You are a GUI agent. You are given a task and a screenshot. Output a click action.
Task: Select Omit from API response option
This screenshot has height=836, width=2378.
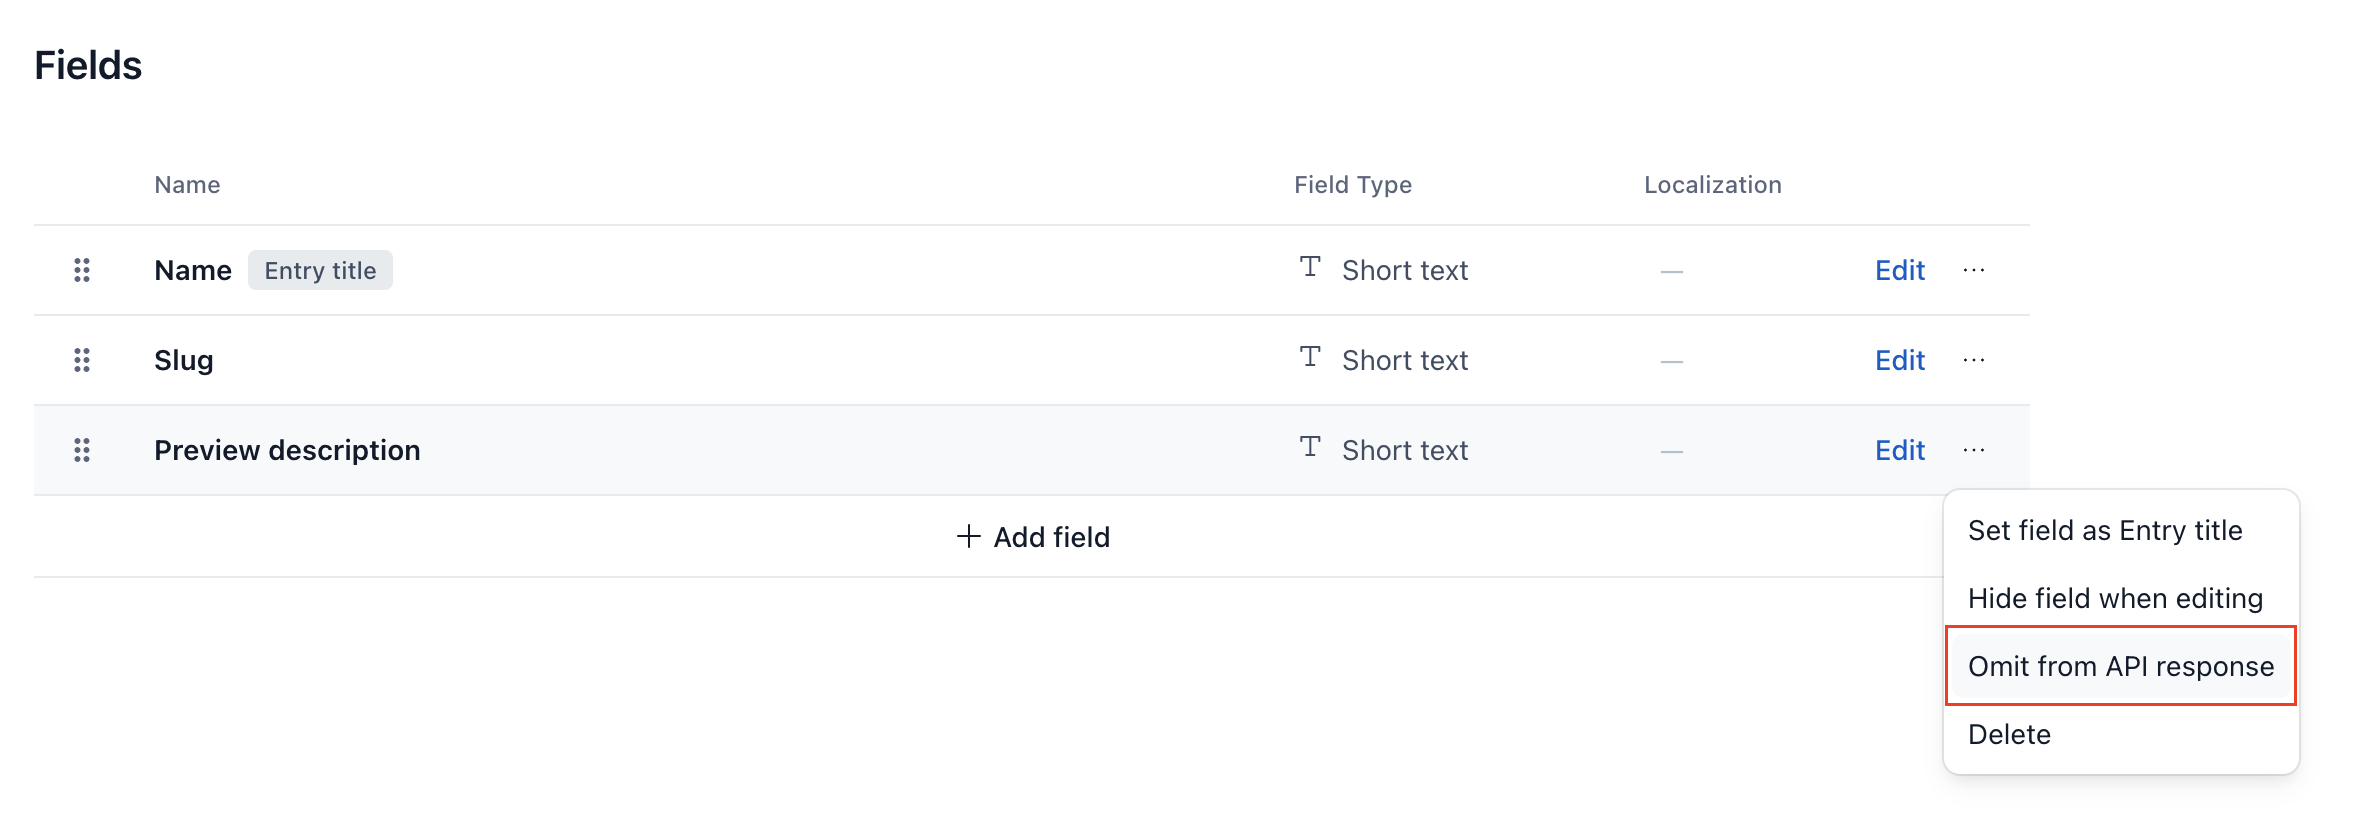pyautogui.click(x=2120, y=666)
